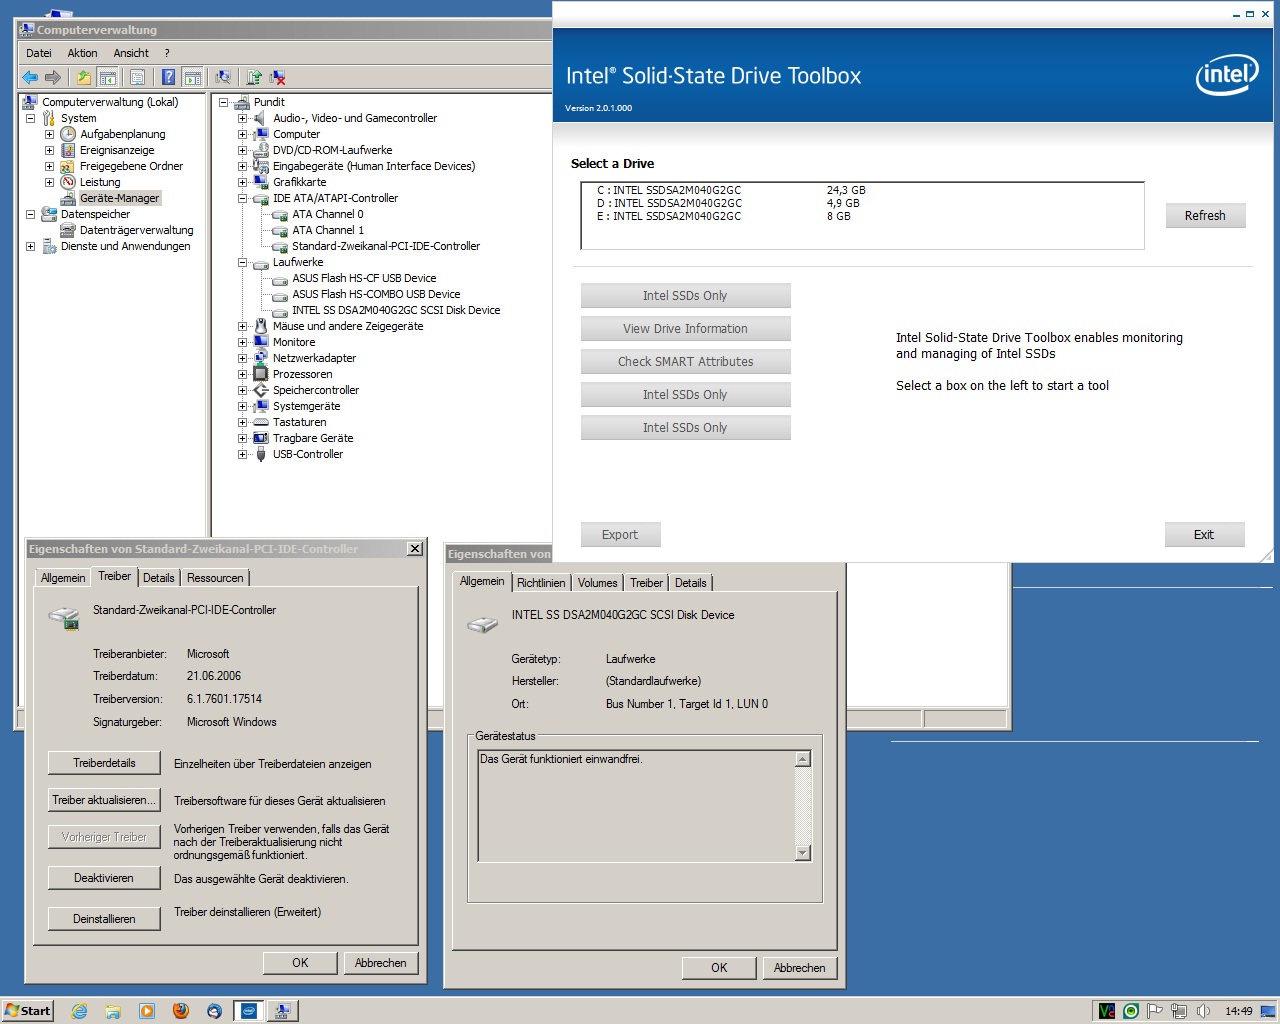Viewport: 1280px width, 1024px height.
Task: Collapse the Laufwerke node
Action: [242, 262]
